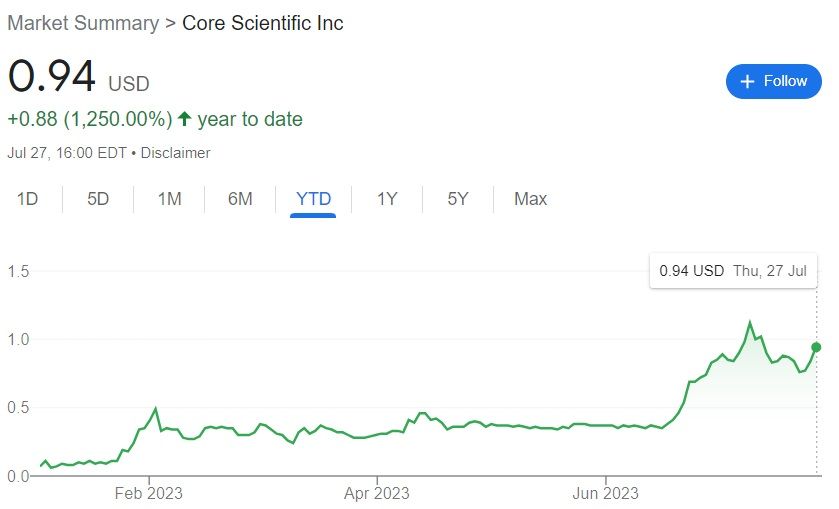Click the +0.88 (1,250.00%) change text
The width and height of the screenshot is (839, 509).
[90, 120]
